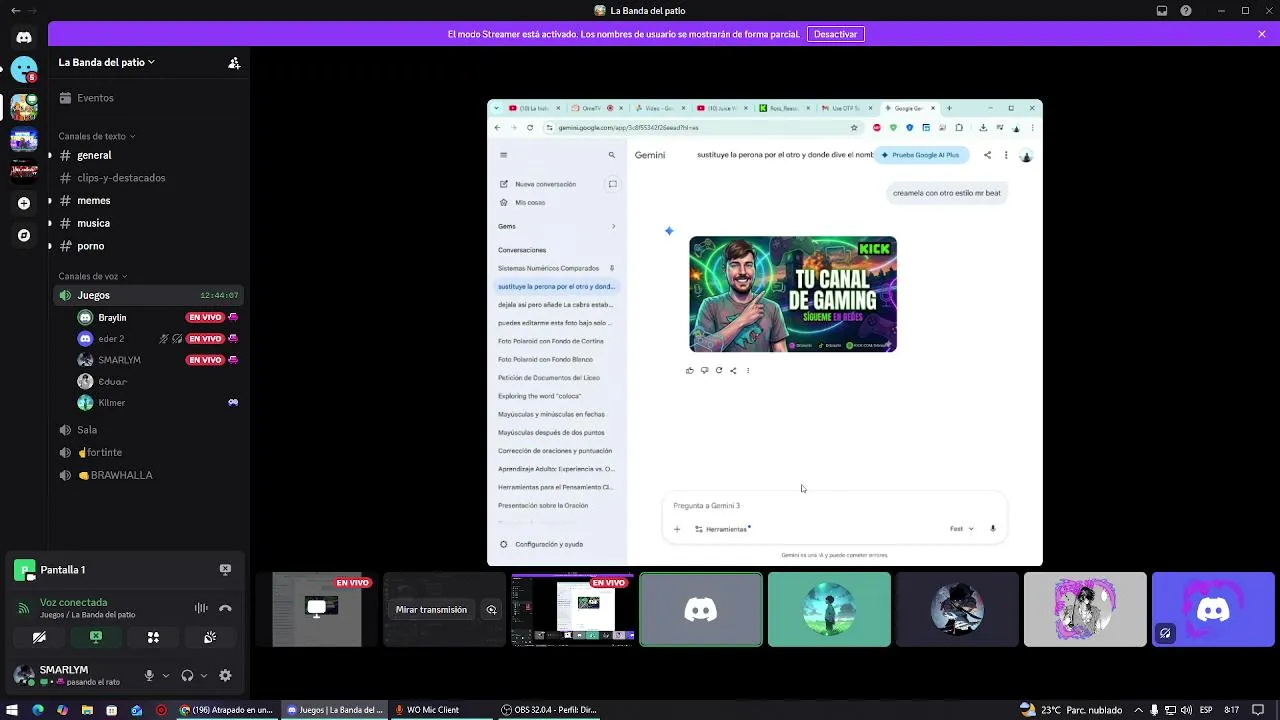Expand the Gems chevron in the Gemini sidebar
1280x720 pixels.
[613, 226]
